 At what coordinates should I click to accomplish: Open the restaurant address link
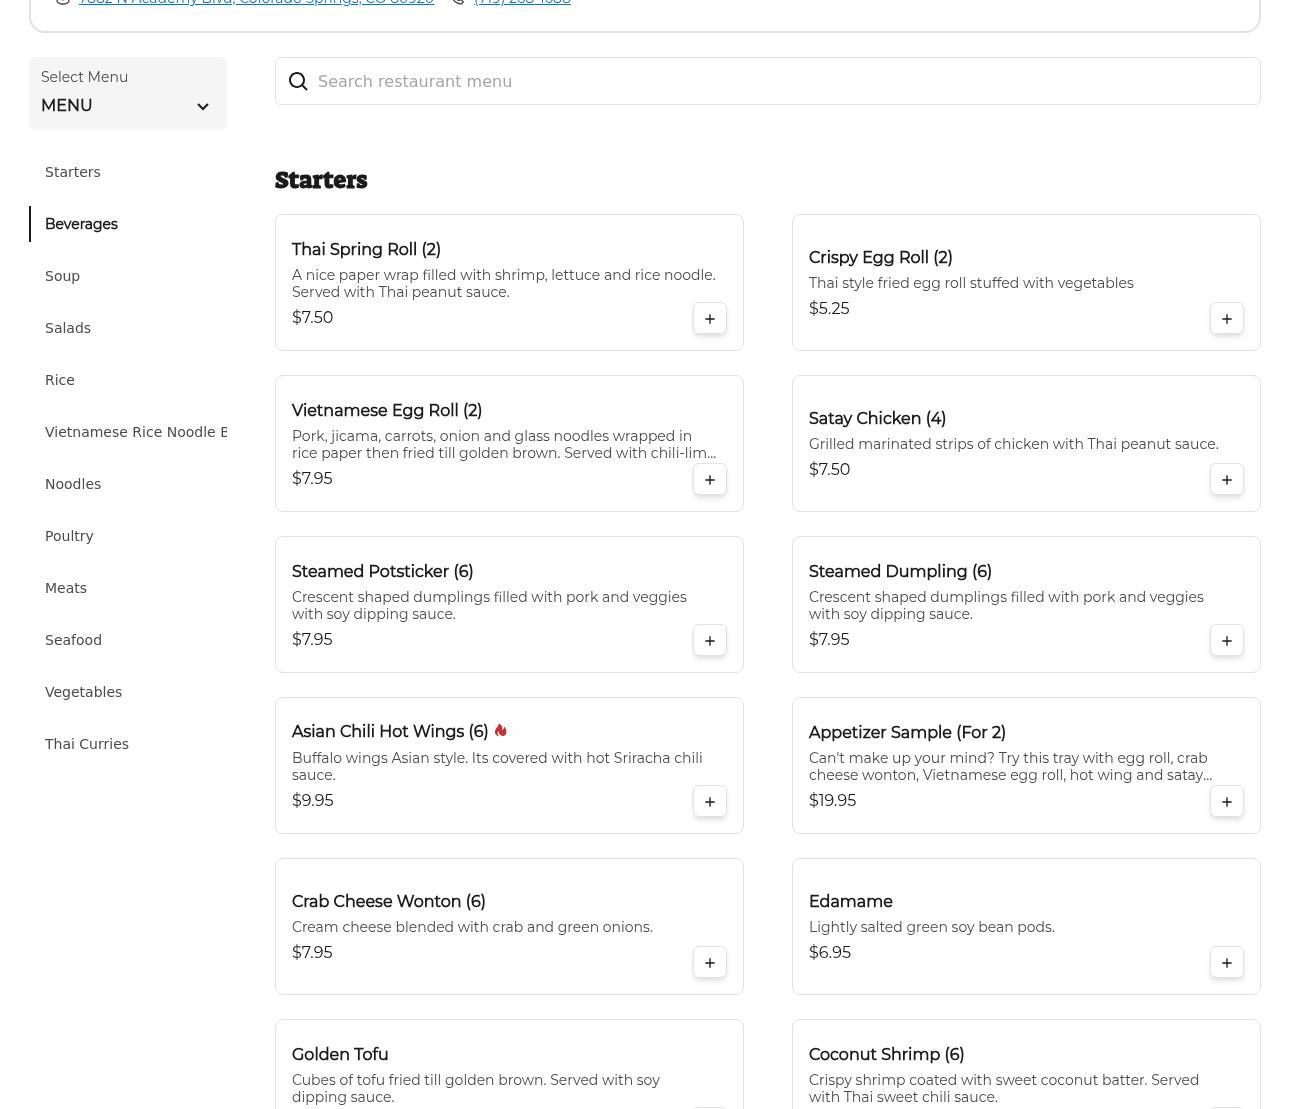(256, 3)
